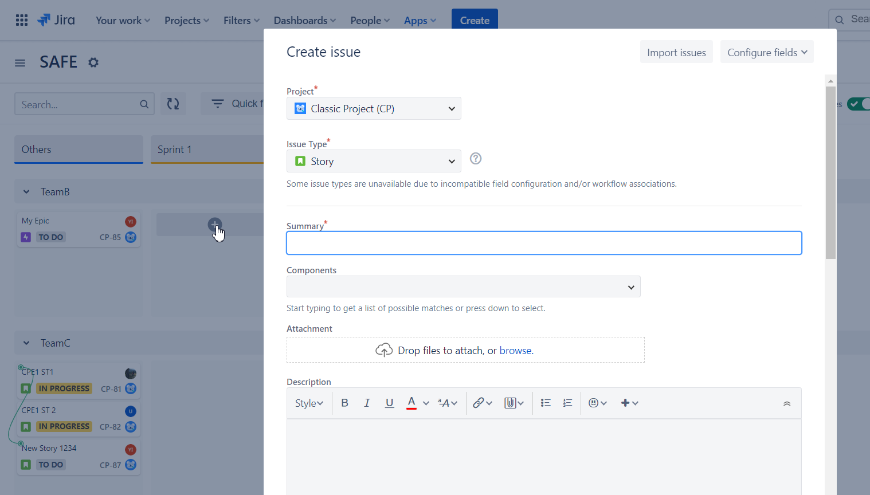The width and height of the screenshot is (870, 495).
Task: Click the CPE1 ST1 card title
Action: [x=37, y=372]
